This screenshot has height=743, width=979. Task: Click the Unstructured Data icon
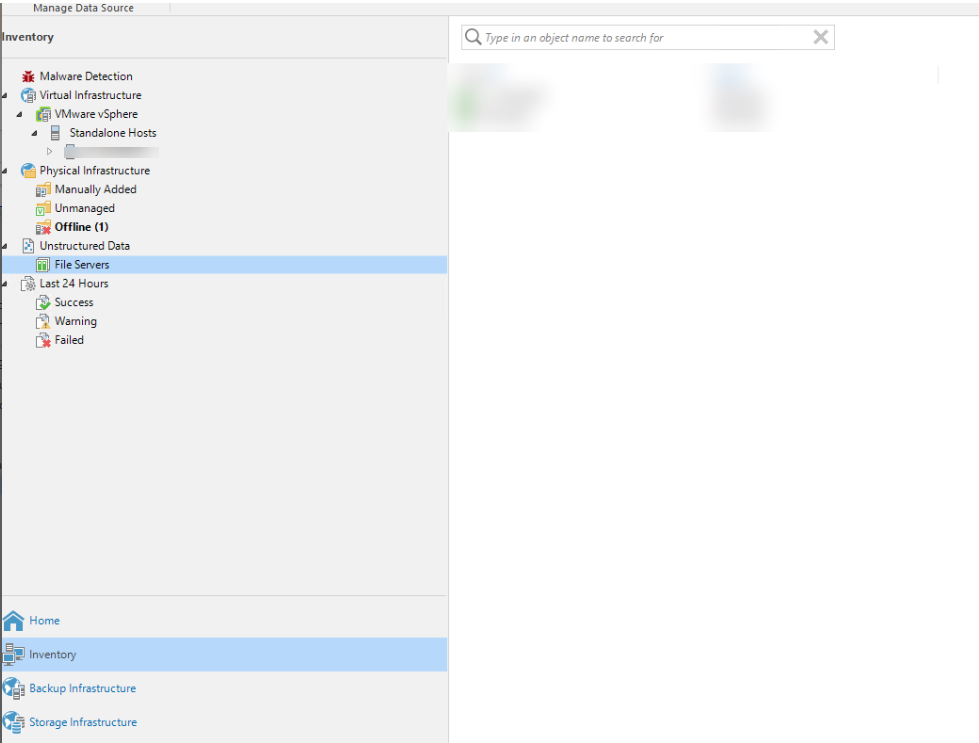click(x=28, y=246)
